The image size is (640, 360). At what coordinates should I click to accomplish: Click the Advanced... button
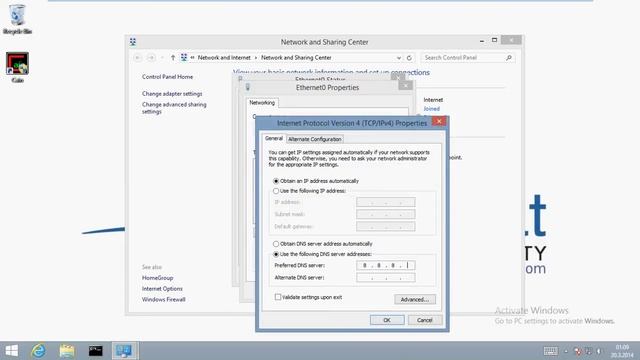(x=415, y=299)
